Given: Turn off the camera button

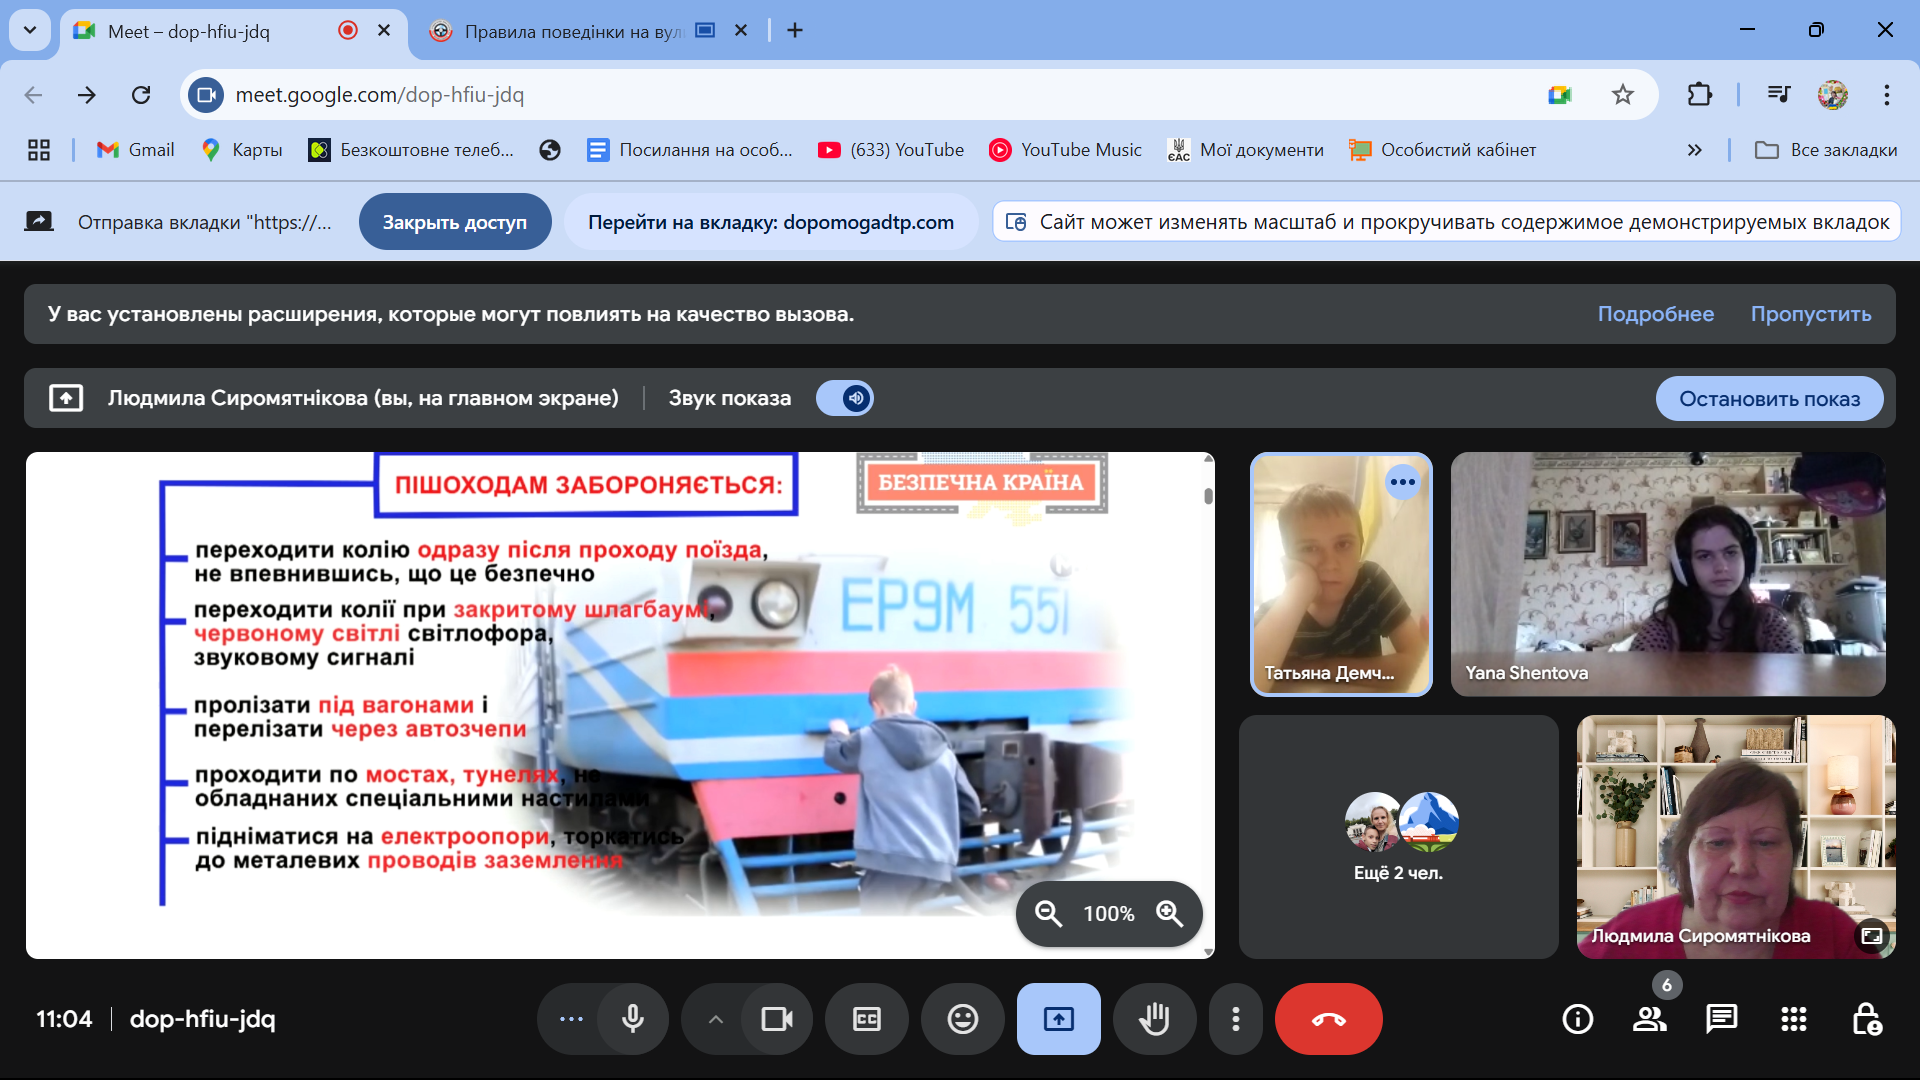Looking at the screenshot, I should pyautogui.click(x=776, y=1019).
